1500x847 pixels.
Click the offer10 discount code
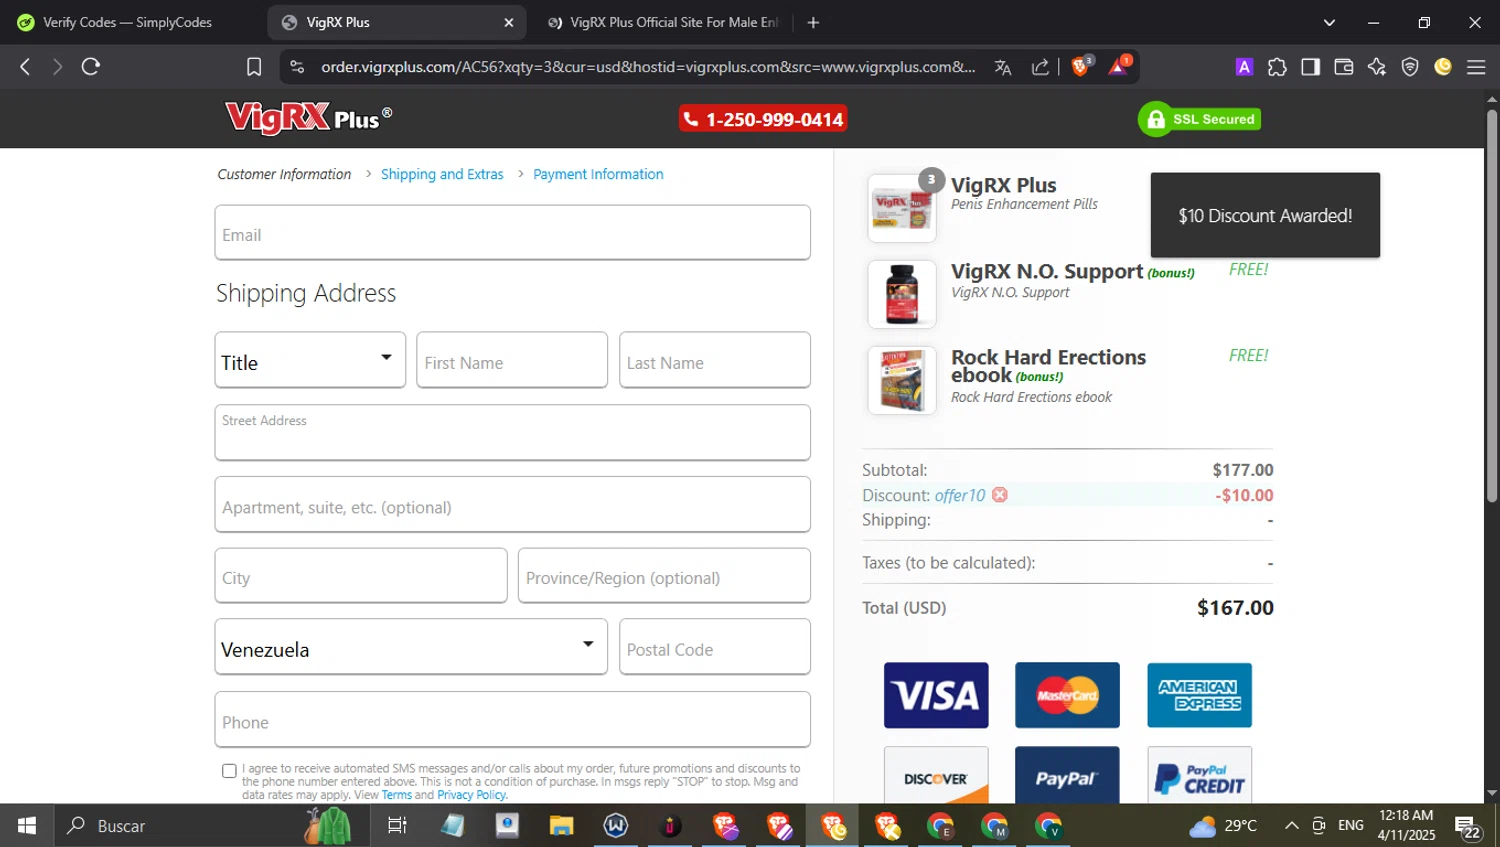(x=960, y=495)
